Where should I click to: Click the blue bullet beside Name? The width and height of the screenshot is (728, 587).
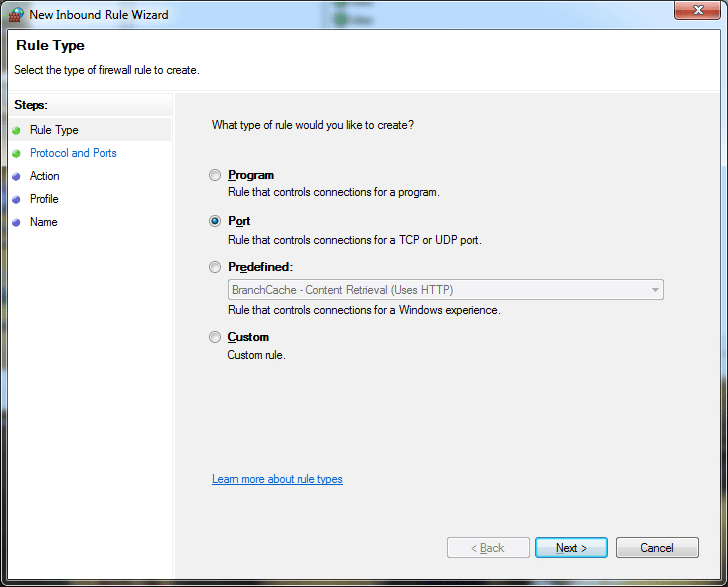[x=16, y=222]
